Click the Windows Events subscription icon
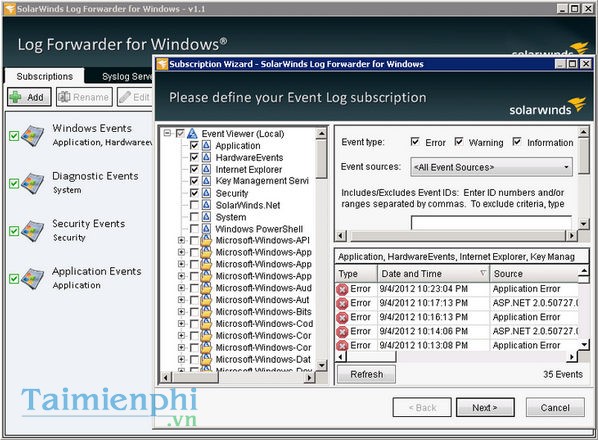598x440 pixels. point(33,135)
